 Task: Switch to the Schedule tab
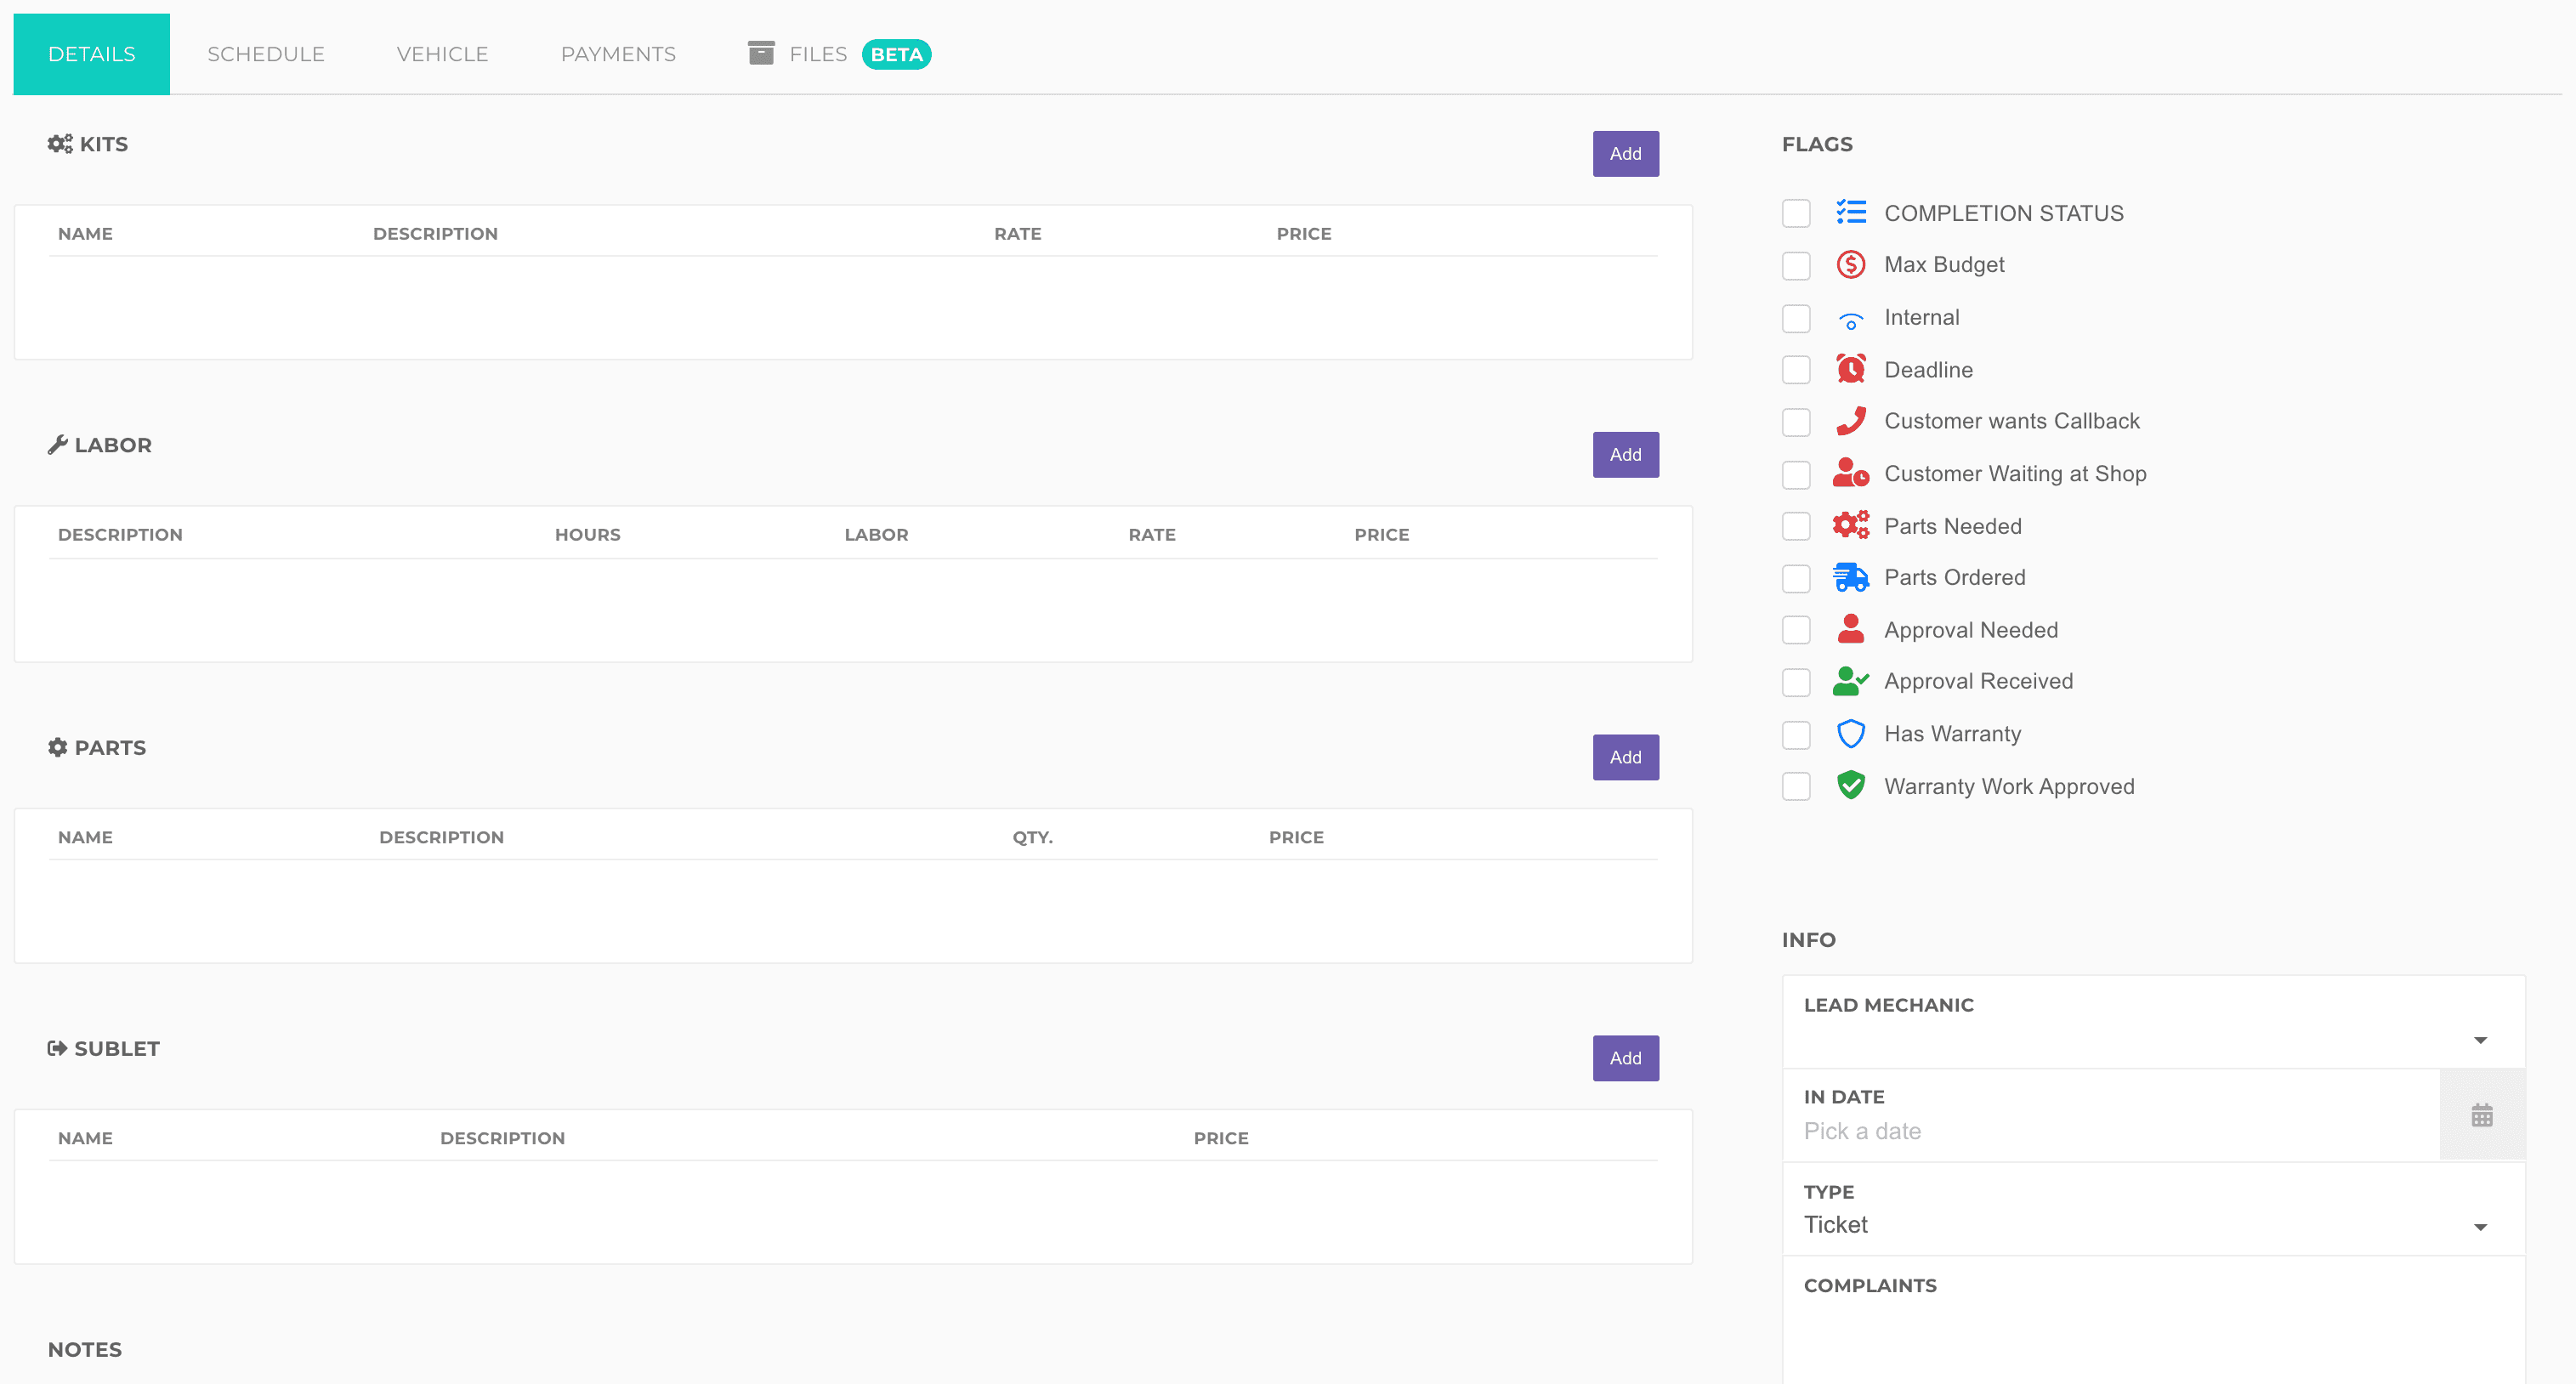(x=266, y=54)
